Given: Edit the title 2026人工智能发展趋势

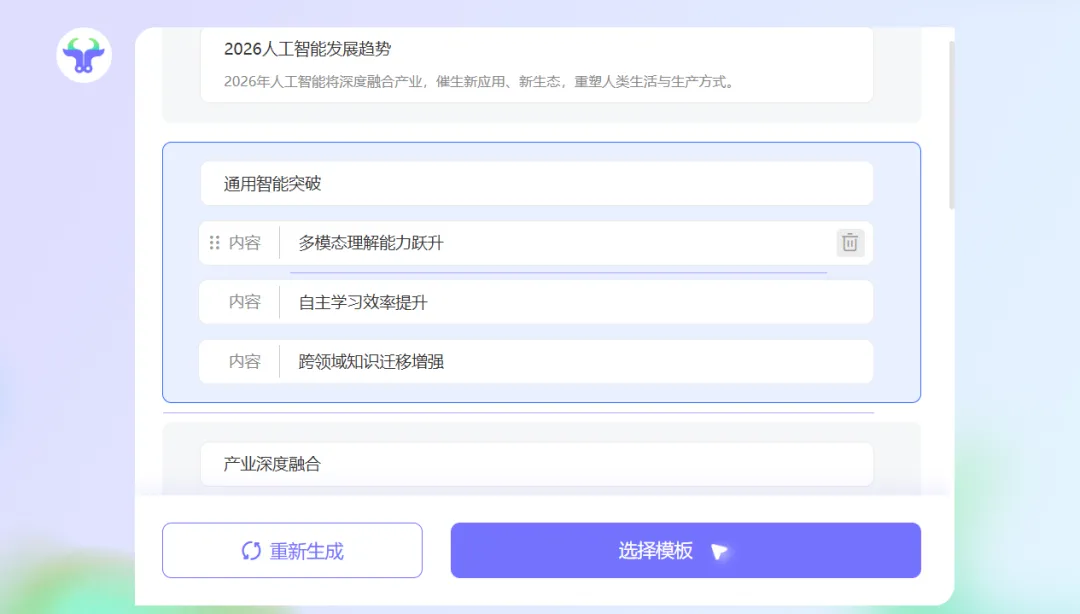Looking at the screenshot, I should (x=307, y=49).
